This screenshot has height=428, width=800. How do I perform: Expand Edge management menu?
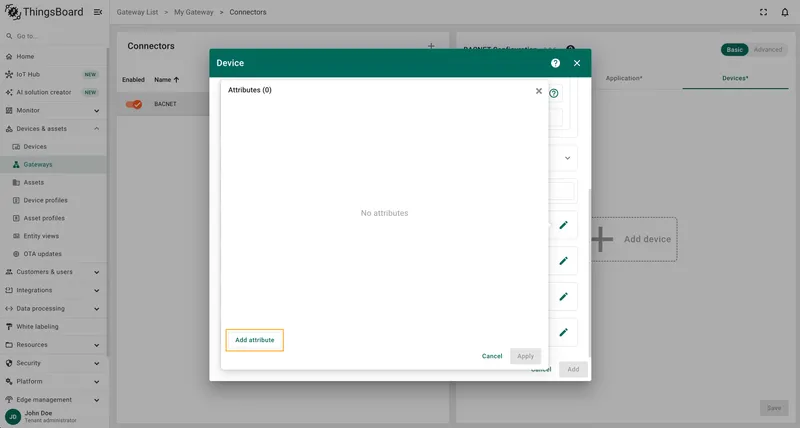(x=54, y=400)
